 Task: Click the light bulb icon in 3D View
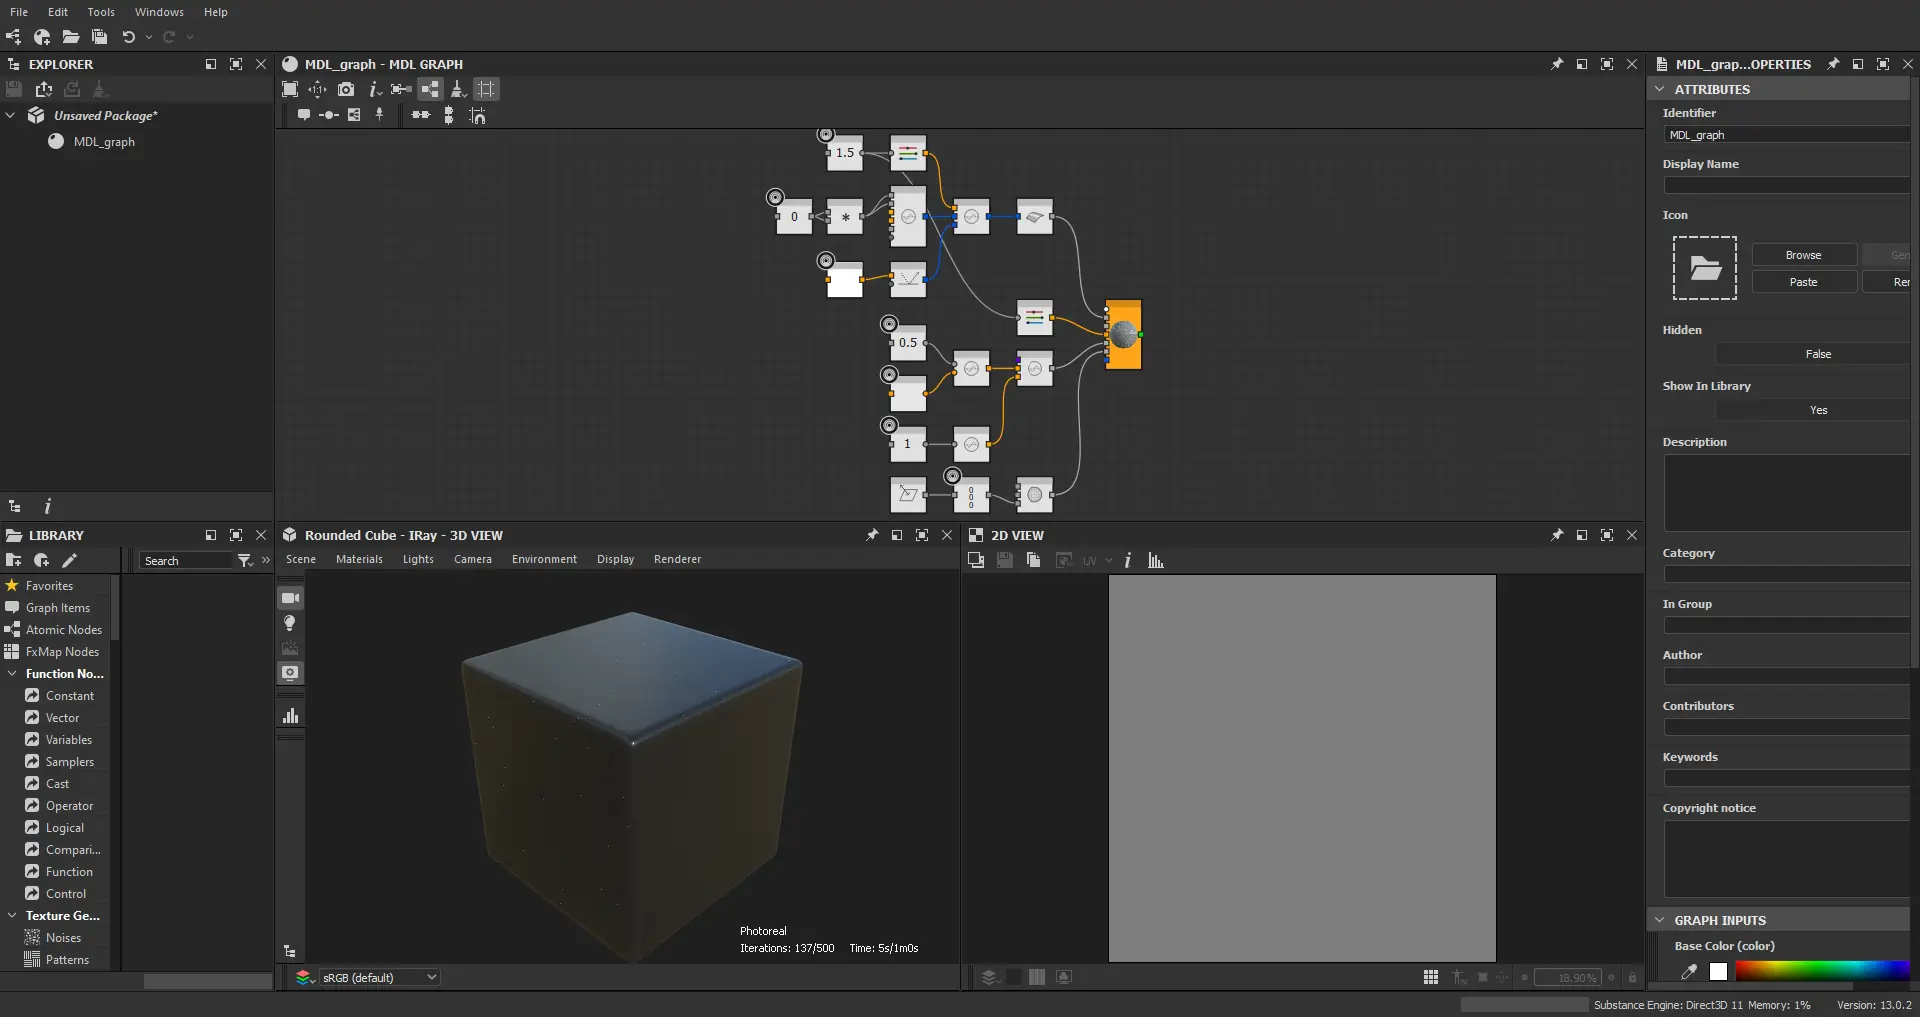(290, 623)
